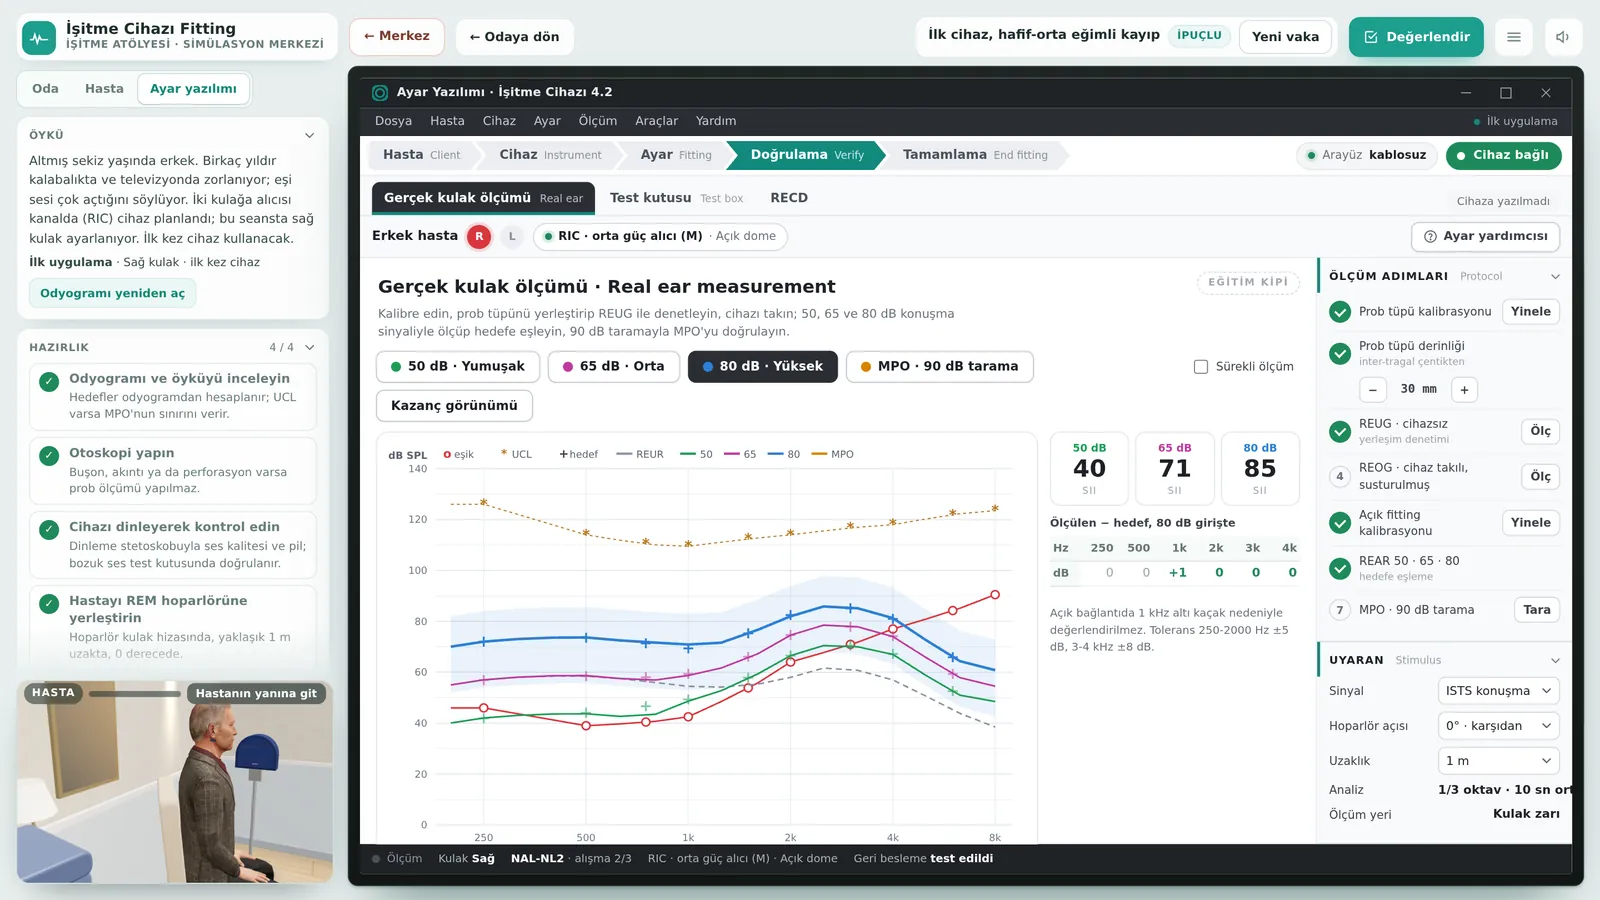Viewport: 1600px width, 900px height.
Task: Open the Araçlar menu
Action: [656, 121]
